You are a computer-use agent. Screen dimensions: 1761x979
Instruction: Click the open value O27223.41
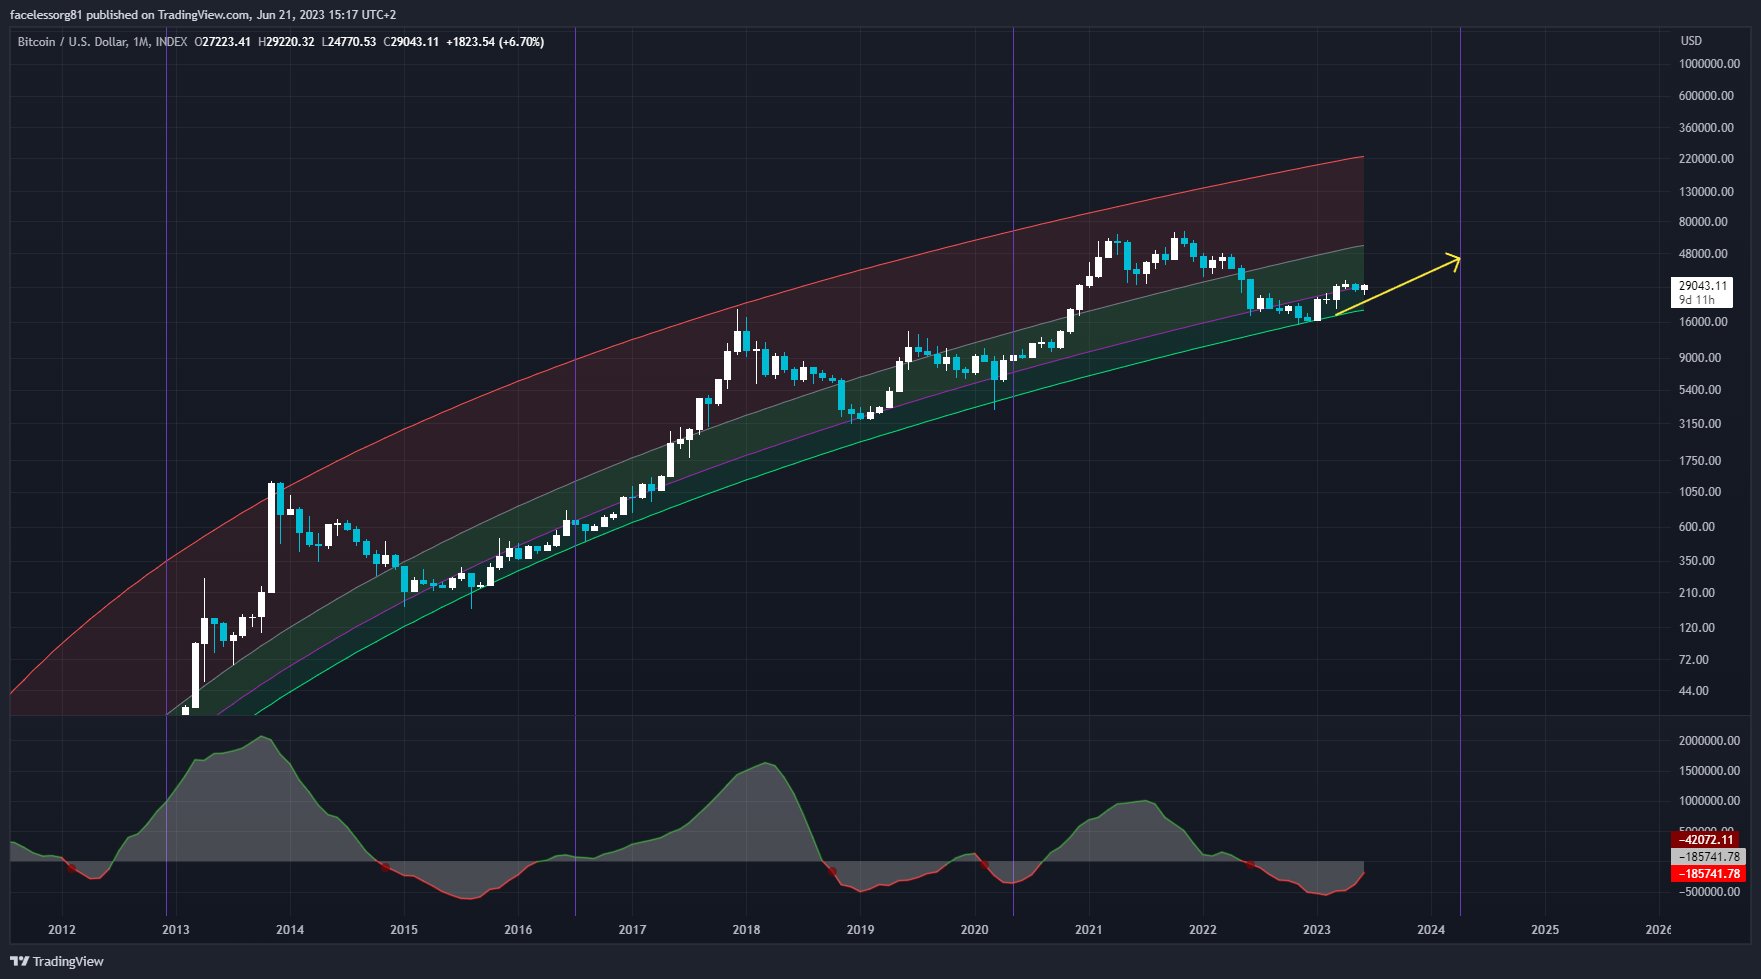[x=222, y=42]
